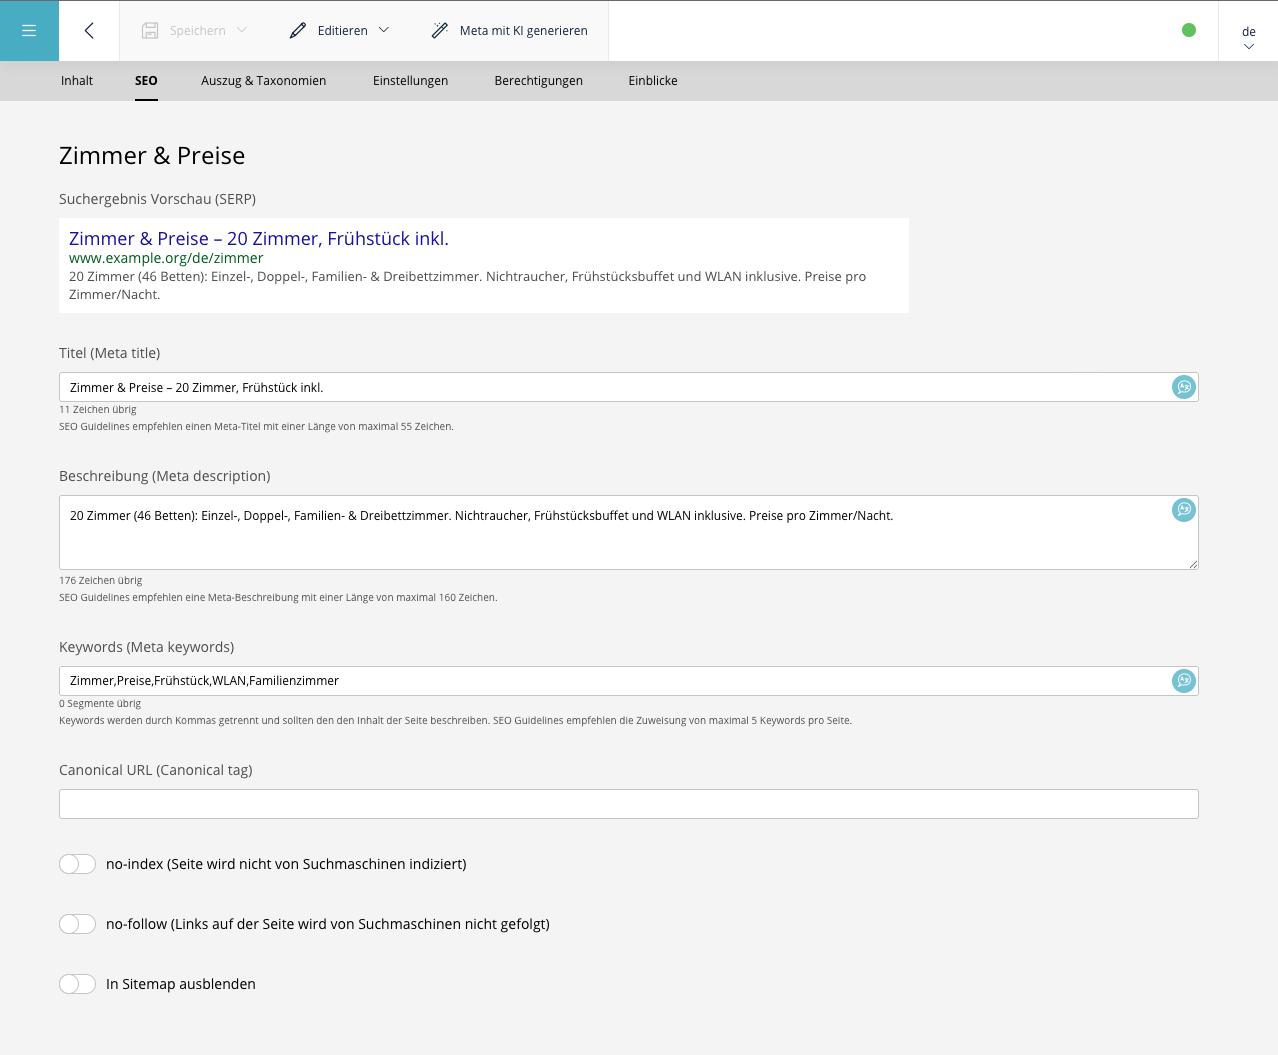Enable the no-follow toggle
1278x1055 pixels.
point(77,924)
